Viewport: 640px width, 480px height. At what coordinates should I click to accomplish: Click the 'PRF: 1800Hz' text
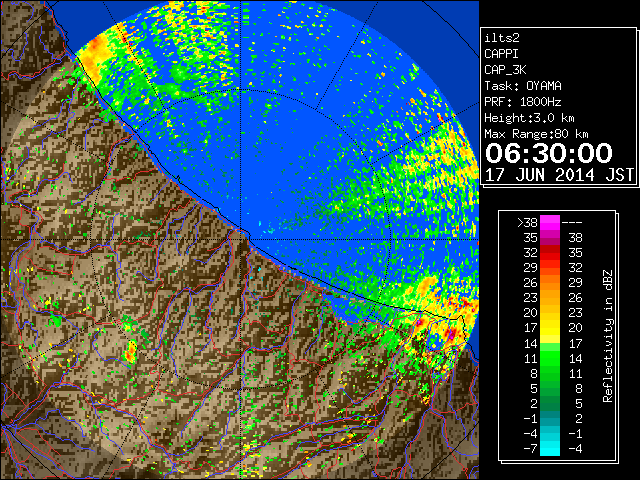[x=523, y=102]
